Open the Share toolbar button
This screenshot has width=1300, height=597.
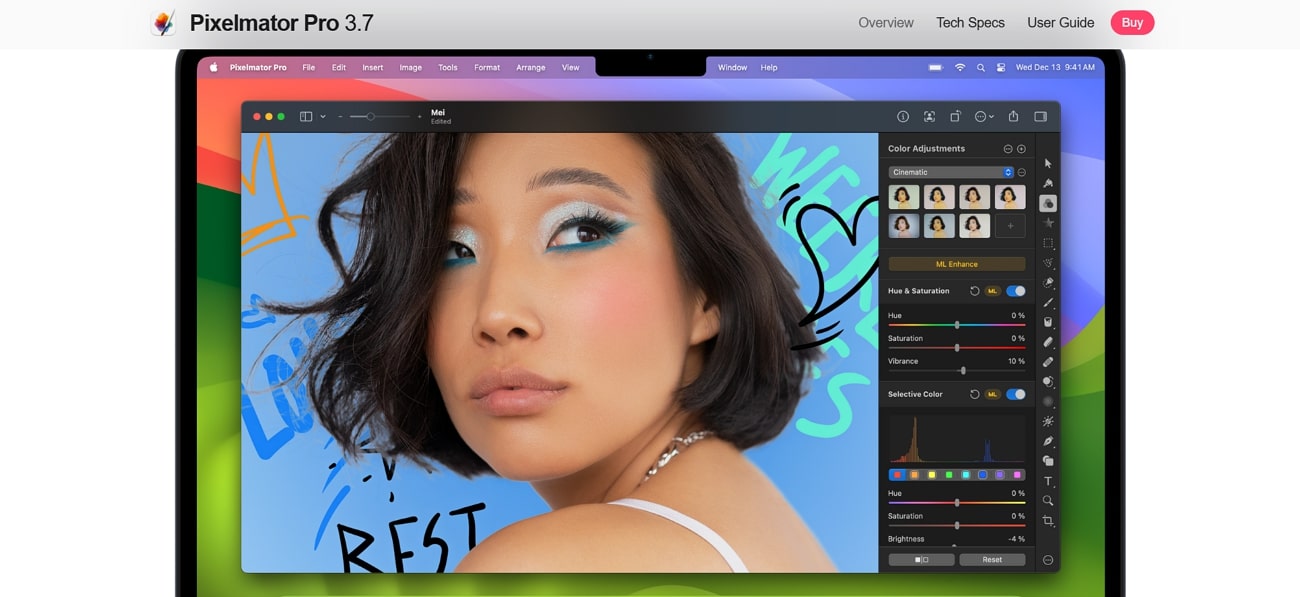[1013, 117]
